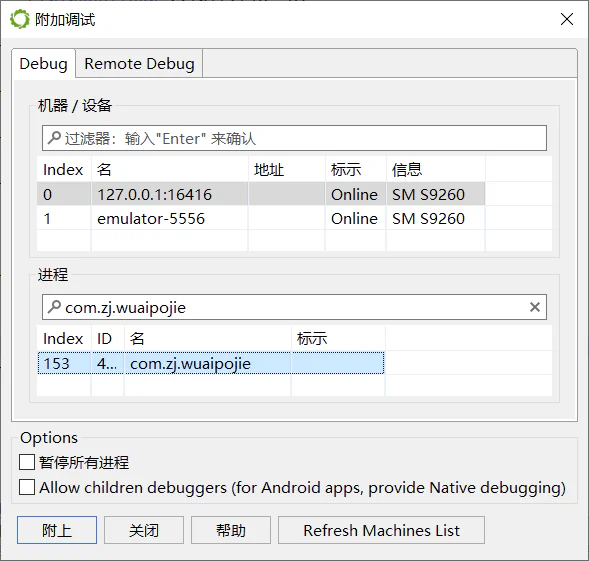This screenshot has height=561, width=589.
Task: Close the 附加调试 dialog window
Action: point(566,19)
